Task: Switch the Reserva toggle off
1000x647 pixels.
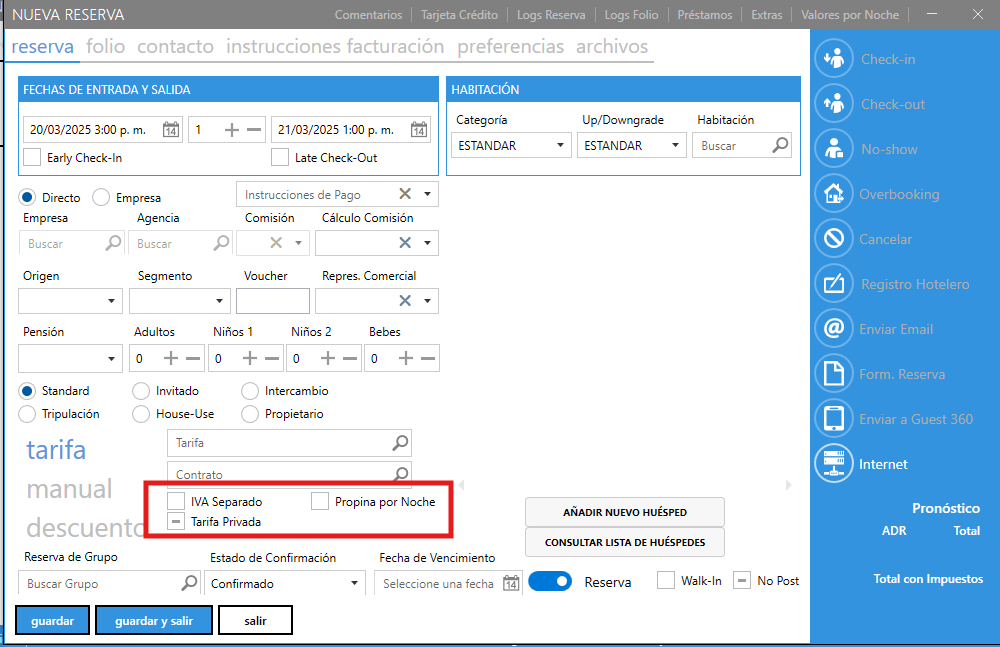Action: [549, 582]
